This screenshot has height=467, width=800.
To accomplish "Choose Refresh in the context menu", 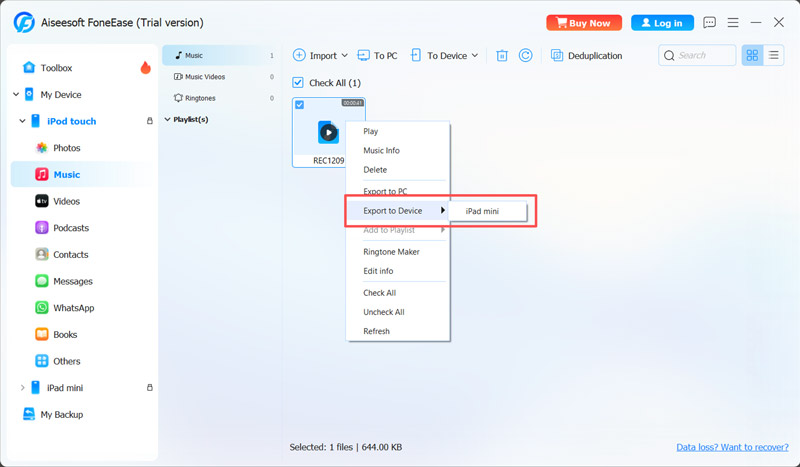I will pyautogui.click(x=377, y=331).
